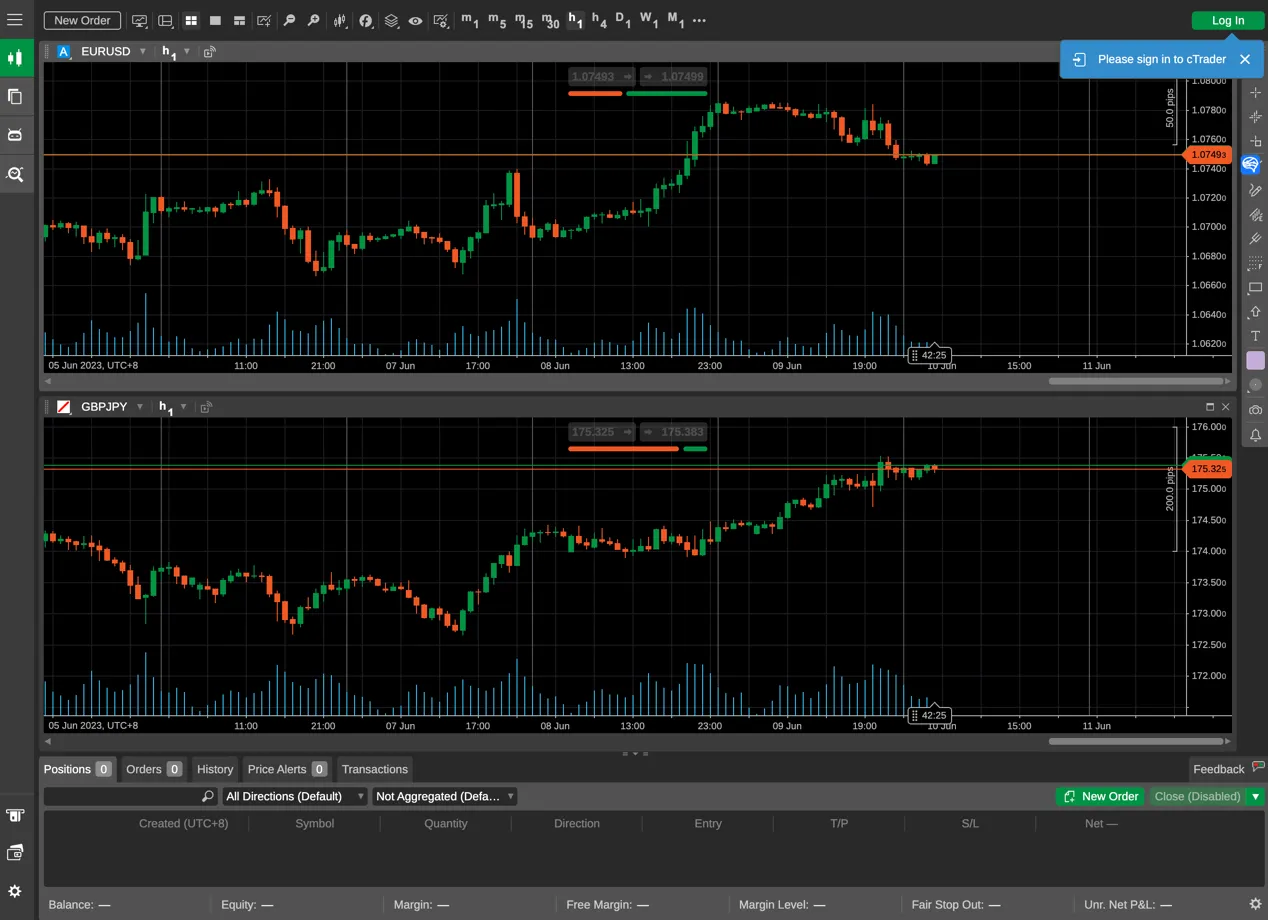The width and height of the screenshot is (1268, 920).
Task: Switch to multi-chart grid layout
Action: coord(190,20)
